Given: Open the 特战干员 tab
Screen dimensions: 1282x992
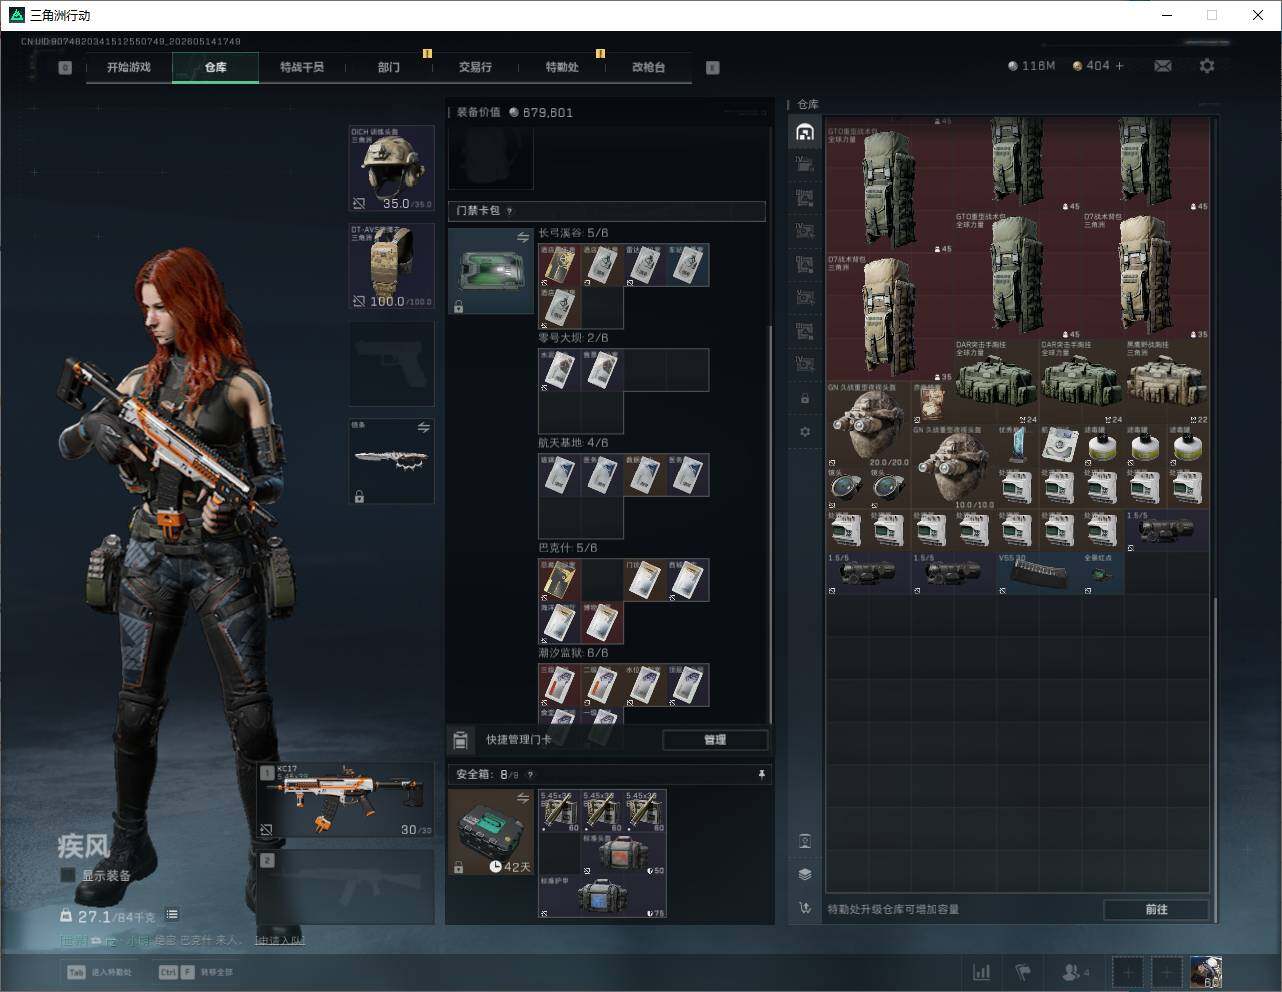Looking at the screenshot, I should point(302,67).
